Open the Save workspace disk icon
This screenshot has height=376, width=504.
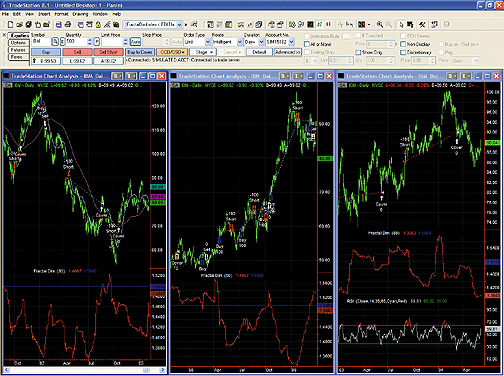(58, 24)
